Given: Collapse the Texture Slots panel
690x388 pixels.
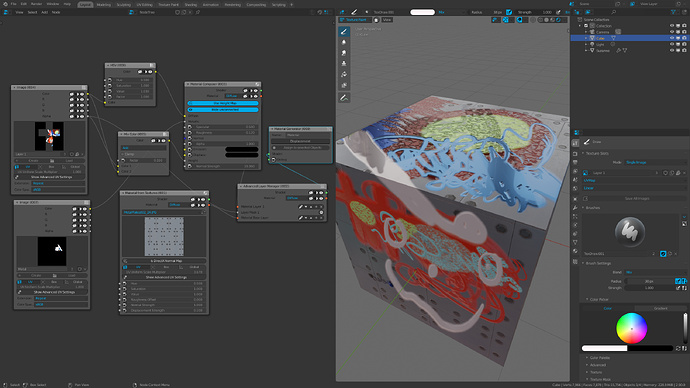Looking at the screenshot, I should pos(596,153).
